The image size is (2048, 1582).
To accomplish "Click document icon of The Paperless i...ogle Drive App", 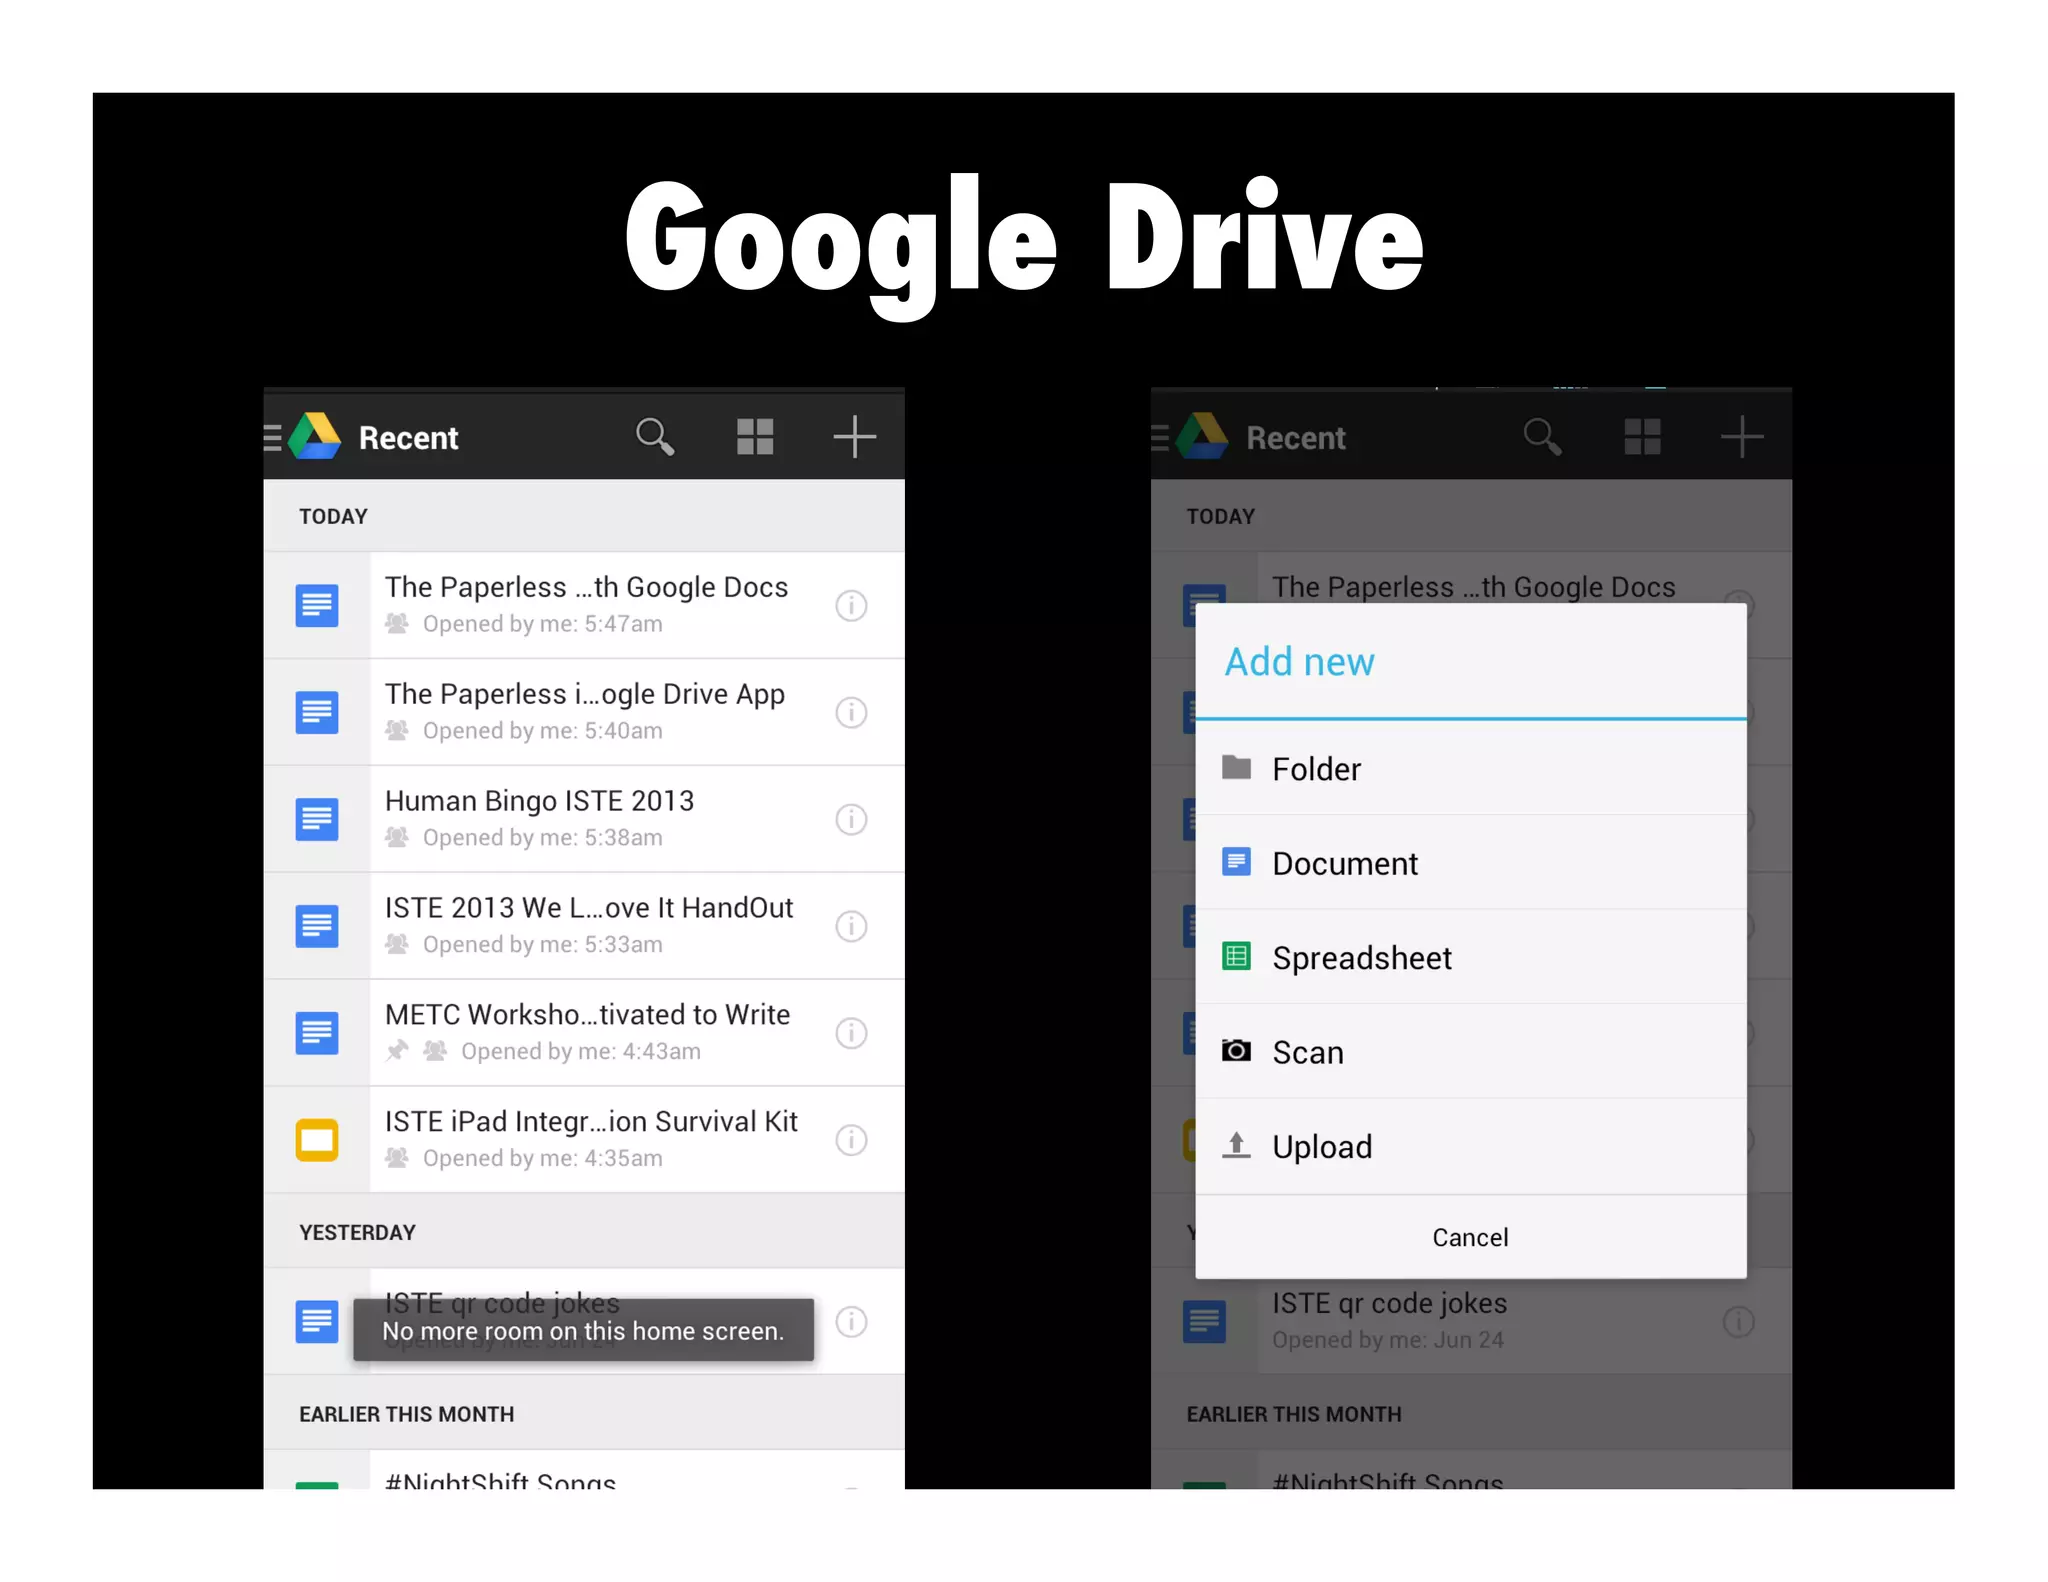I will point(317,712).
